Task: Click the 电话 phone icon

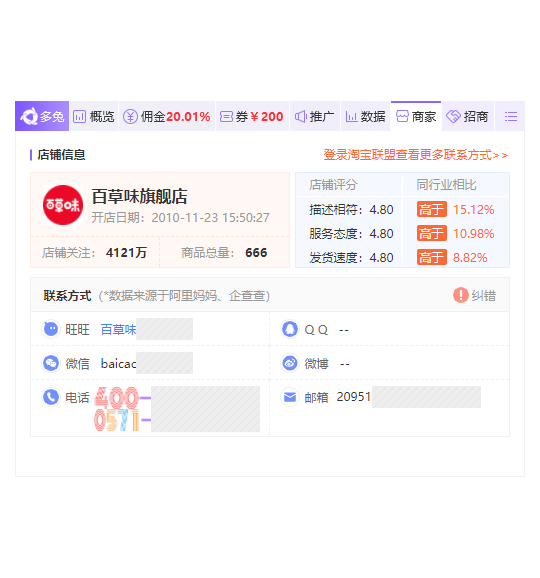Action: (x=51, y=397)
